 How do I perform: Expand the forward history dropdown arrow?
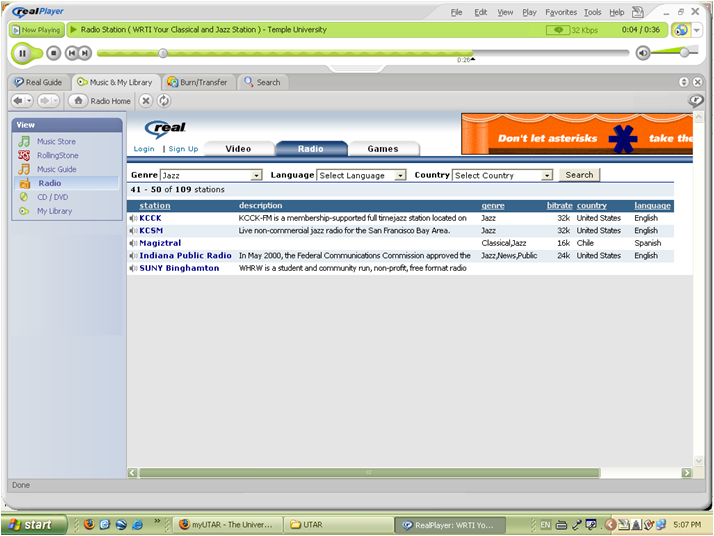[55, 101]
